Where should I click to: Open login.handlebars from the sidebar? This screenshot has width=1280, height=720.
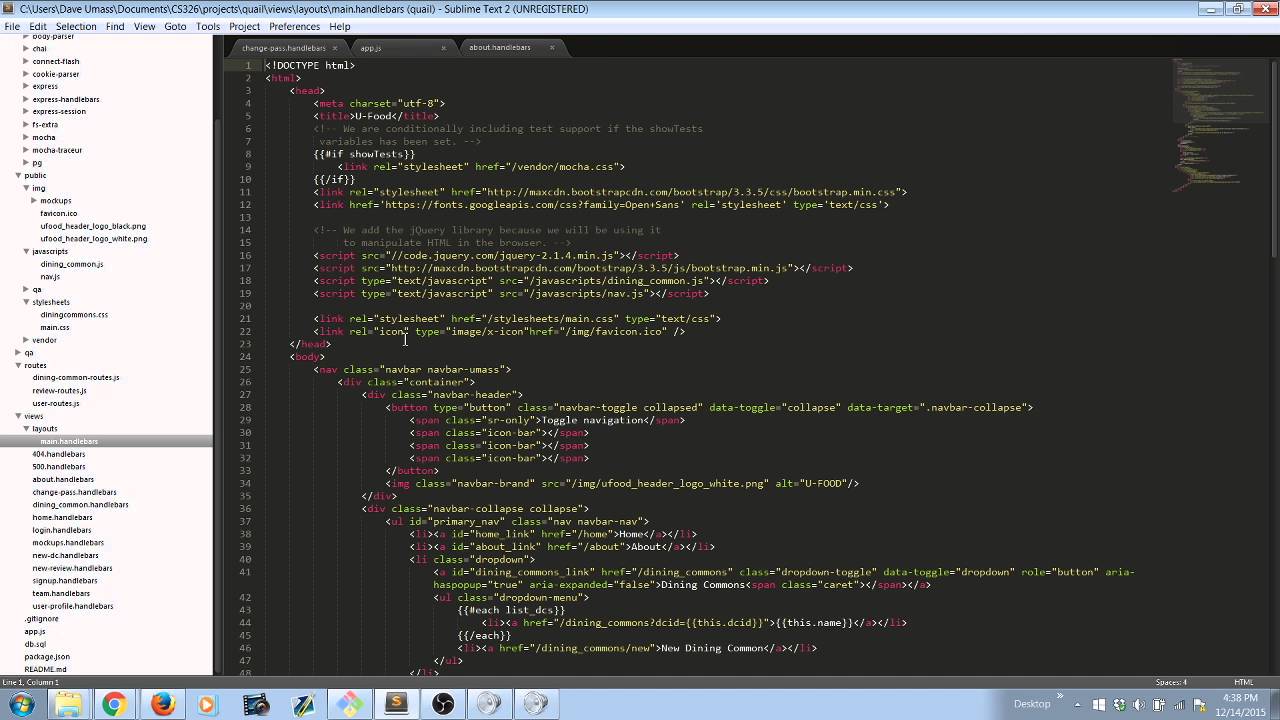62,530
